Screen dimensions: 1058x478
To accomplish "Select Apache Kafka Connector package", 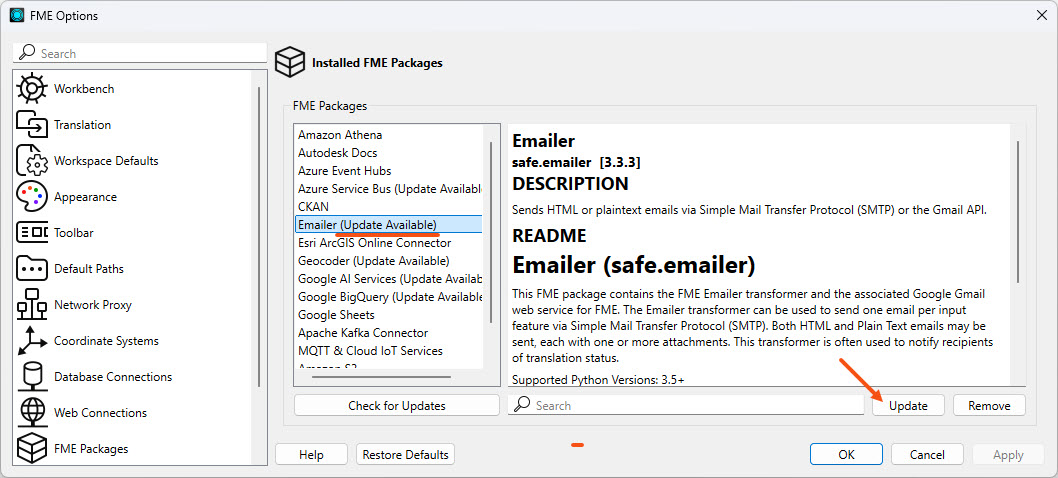I will pyautogui.click(x=389, y=333).
